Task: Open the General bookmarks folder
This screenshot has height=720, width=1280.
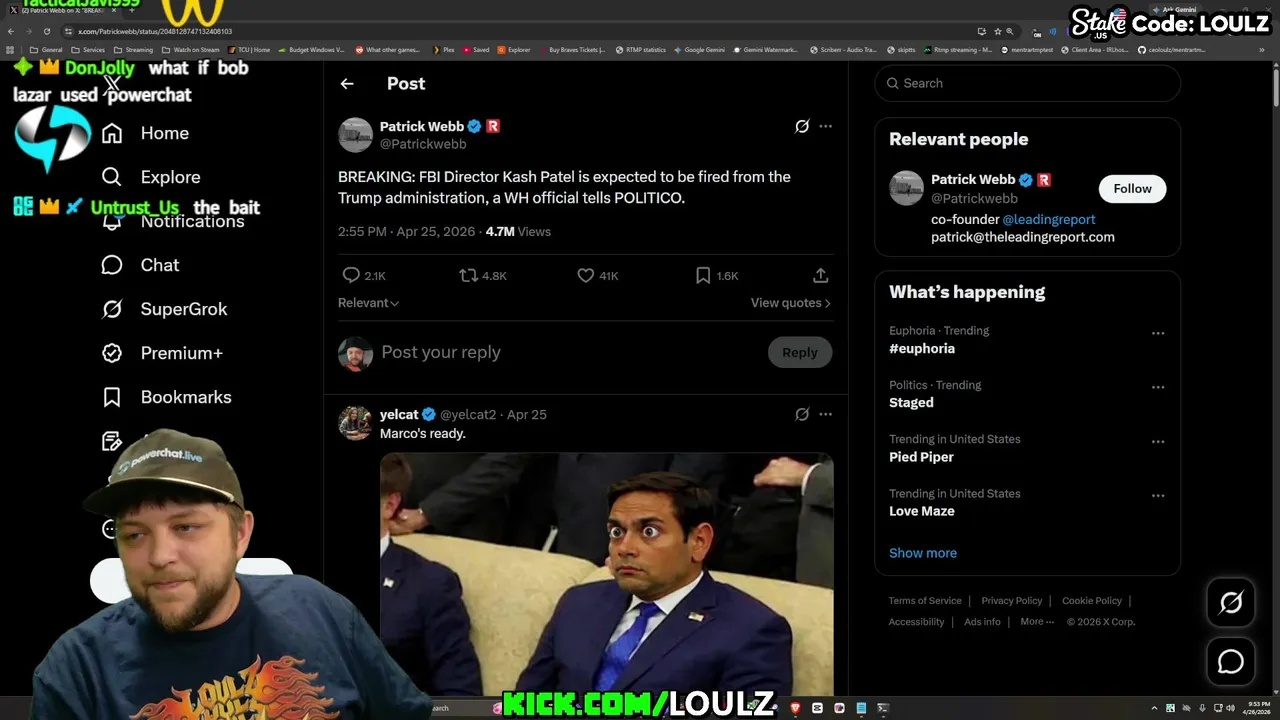Action: [46, 49]
